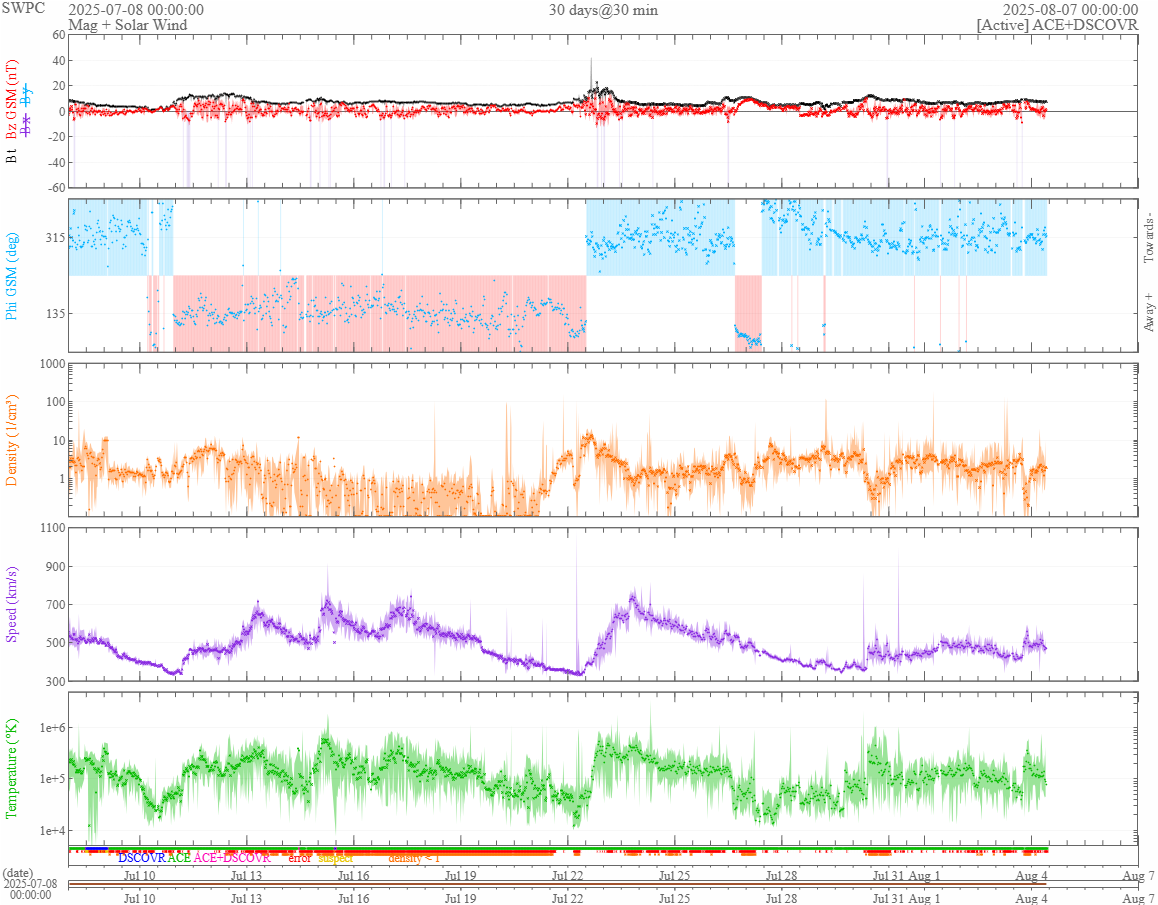
Task: Click the '135' tick on the Phi axis
Action: pos(55,314)
